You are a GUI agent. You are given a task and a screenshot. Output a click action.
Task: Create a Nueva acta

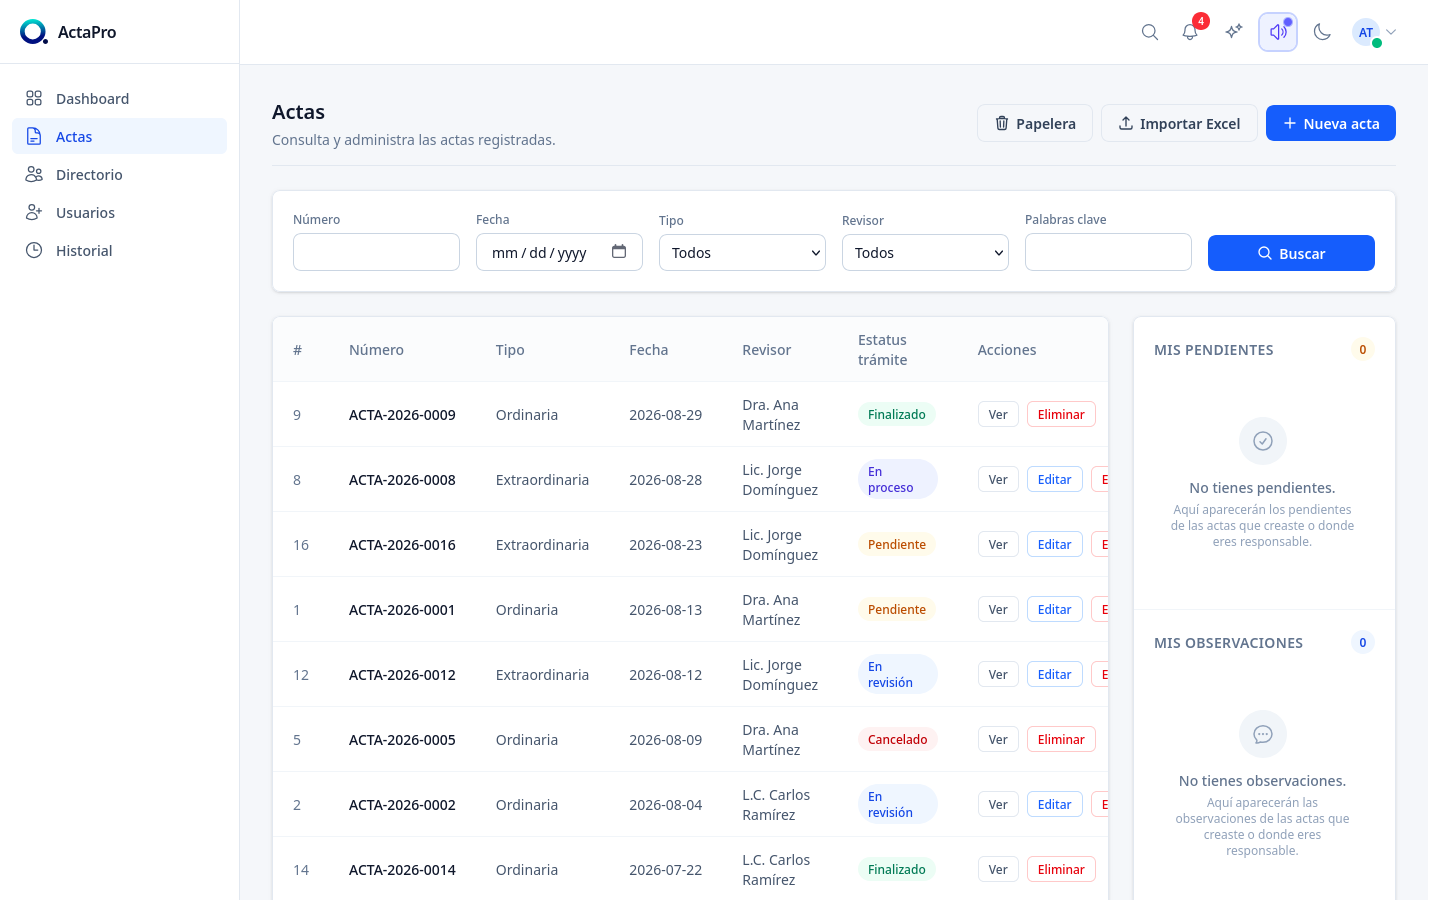[x=1331, y=123]
